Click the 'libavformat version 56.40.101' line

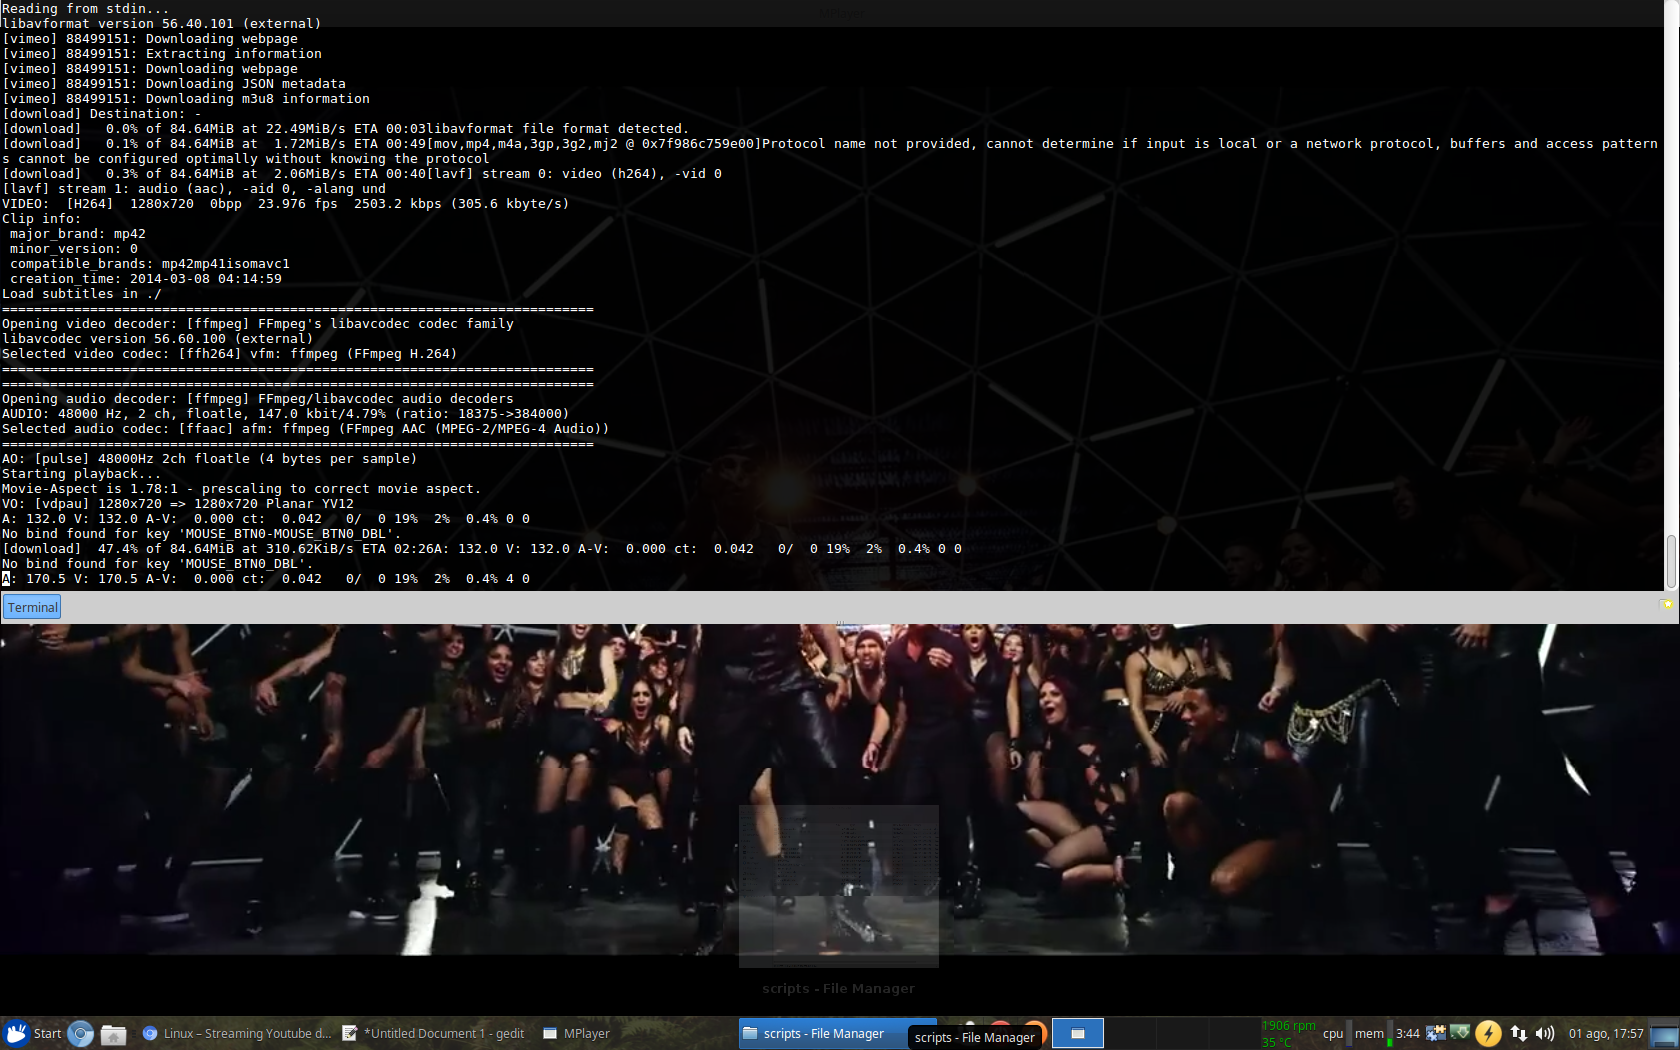tap(162, 24)
